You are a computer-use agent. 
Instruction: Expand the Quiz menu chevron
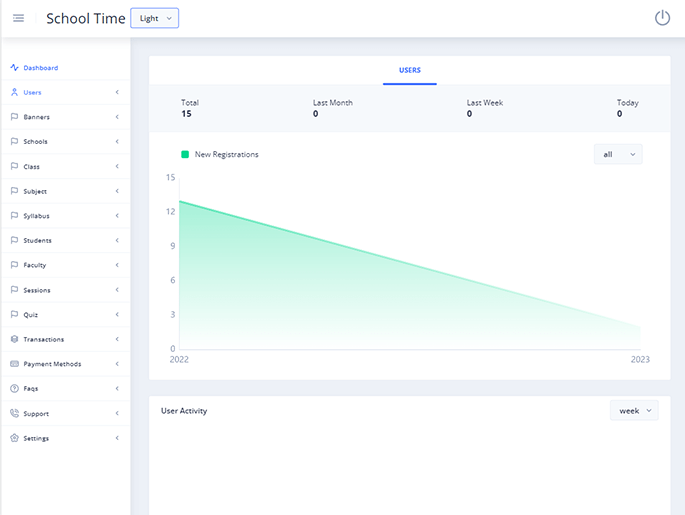point(117,314)
